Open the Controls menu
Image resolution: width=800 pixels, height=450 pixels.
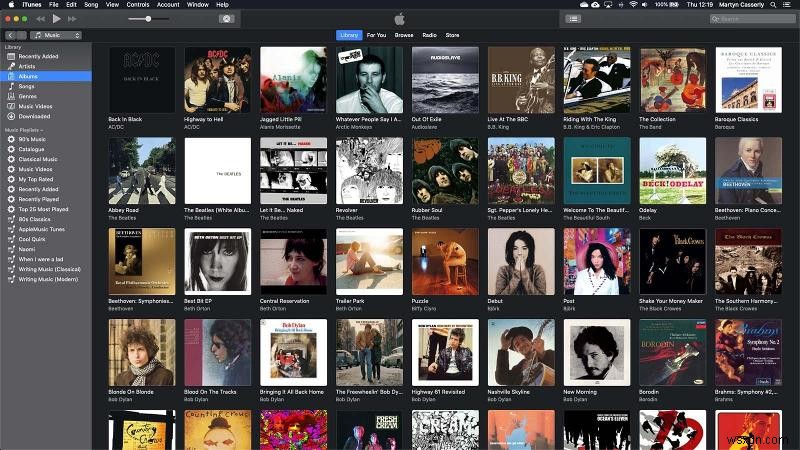[x=138, y=5]
